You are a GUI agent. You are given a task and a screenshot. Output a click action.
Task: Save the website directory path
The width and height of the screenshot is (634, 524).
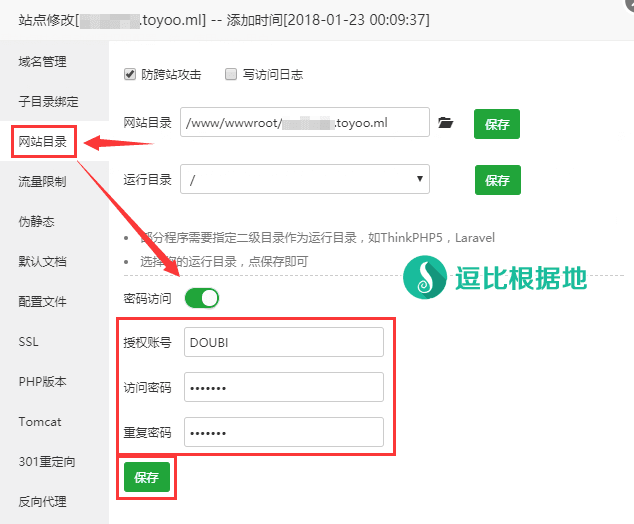[x=497, y=125]
